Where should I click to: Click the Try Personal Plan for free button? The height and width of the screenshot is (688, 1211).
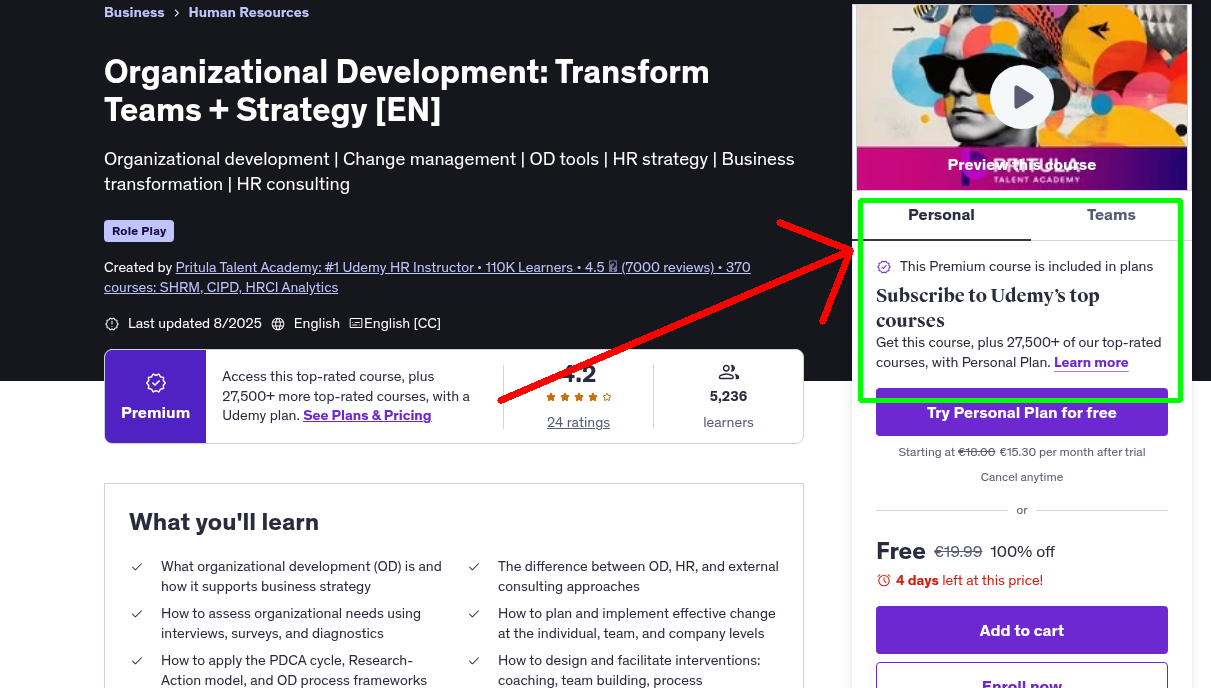pos(1022,412)
